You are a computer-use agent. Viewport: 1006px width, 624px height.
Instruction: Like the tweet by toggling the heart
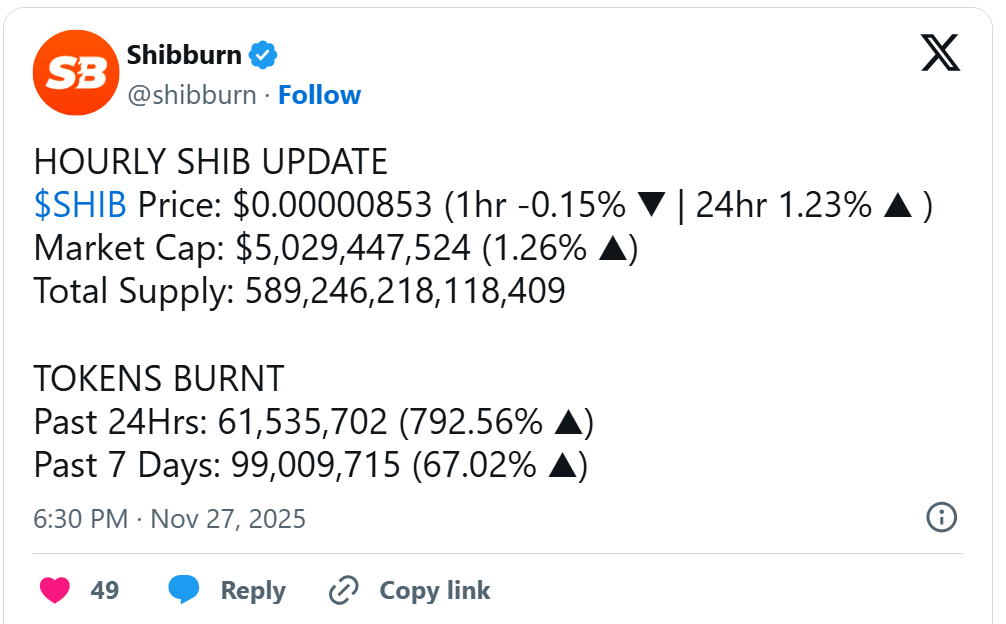pos(54,590)
